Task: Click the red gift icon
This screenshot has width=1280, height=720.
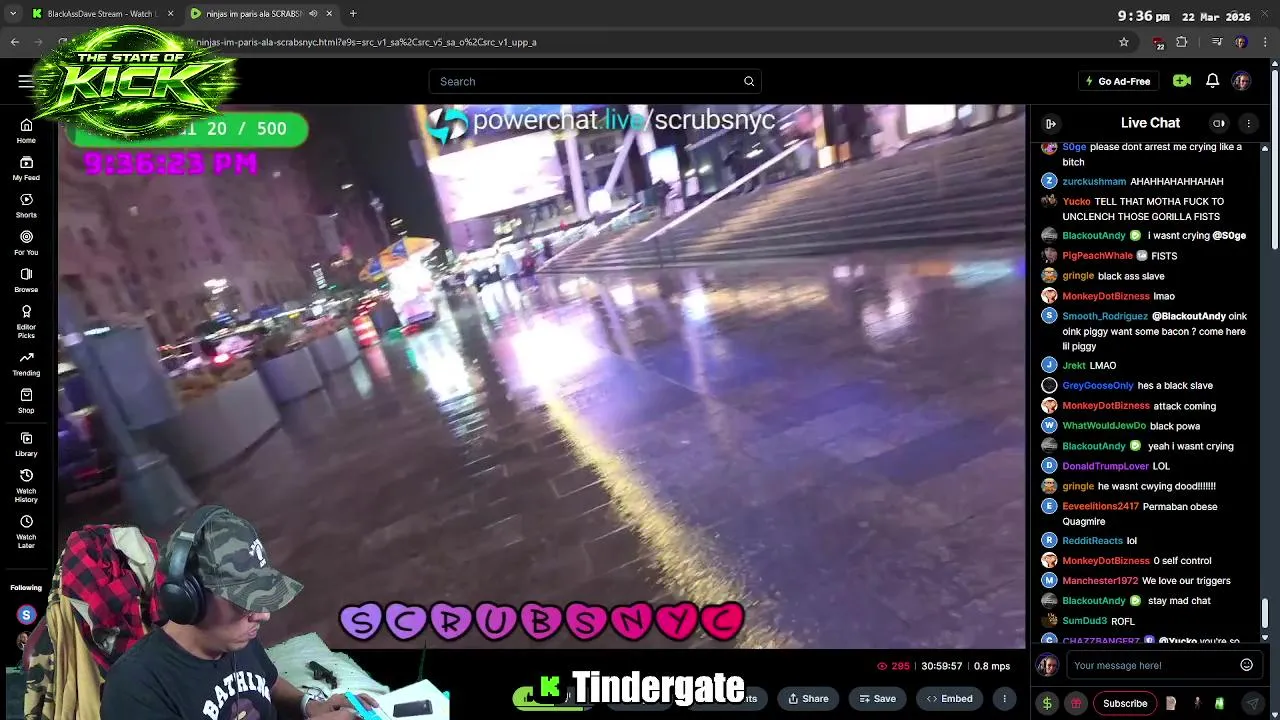Action: 1076,703
